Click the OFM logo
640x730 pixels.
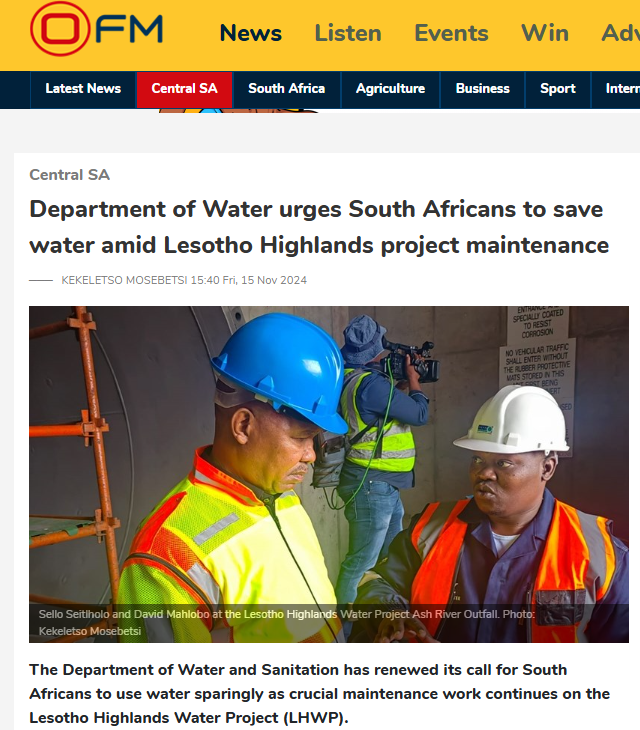point(96,29)
